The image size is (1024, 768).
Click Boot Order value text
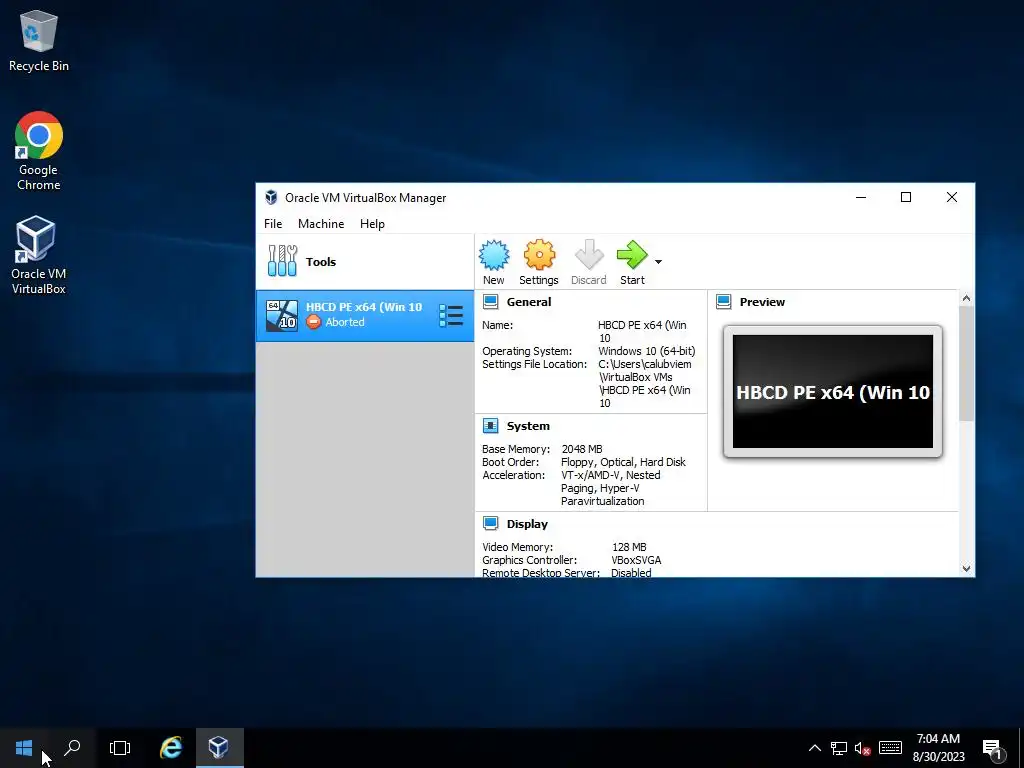[x=623, y=462]
